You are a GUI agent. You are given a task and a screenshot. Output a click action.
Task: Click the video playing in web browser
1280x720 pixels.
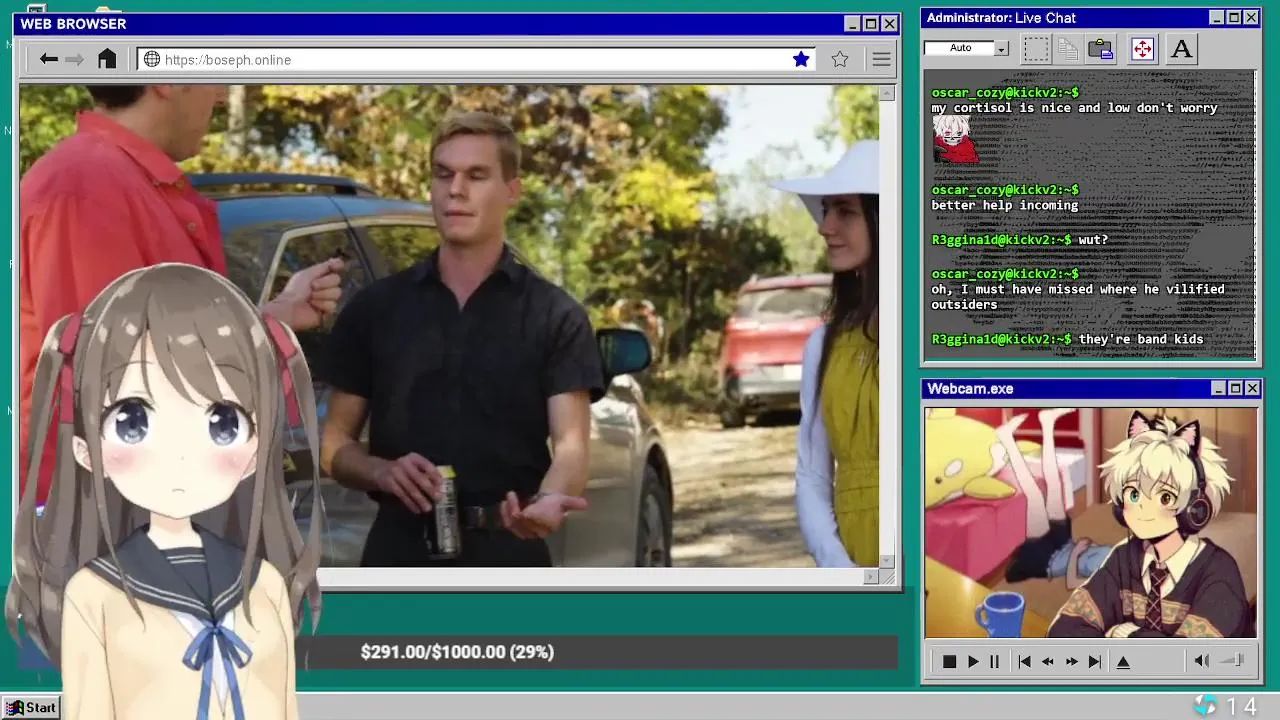pos(449,326)
